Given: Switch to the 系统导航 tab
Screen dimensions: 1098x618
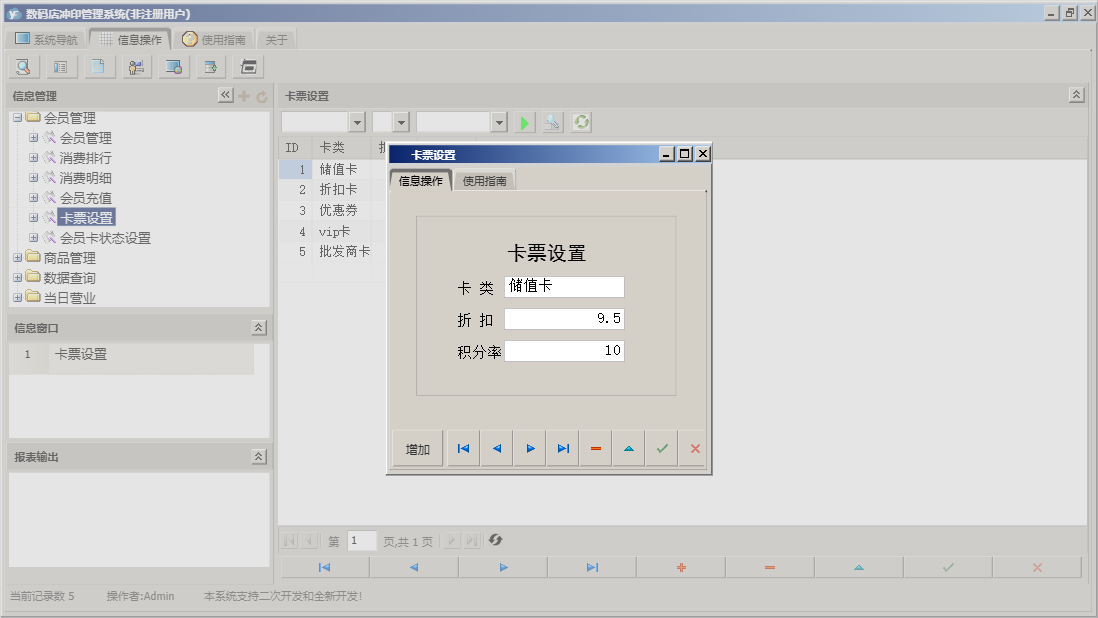Looking at the screenshot, I should (x=46, y=40).
